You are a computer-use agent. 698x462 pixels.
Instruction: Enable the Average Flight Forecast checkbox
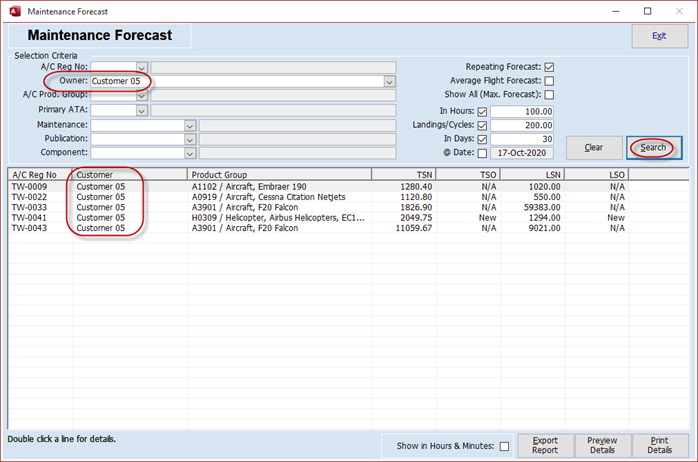[x=549, y=81]
